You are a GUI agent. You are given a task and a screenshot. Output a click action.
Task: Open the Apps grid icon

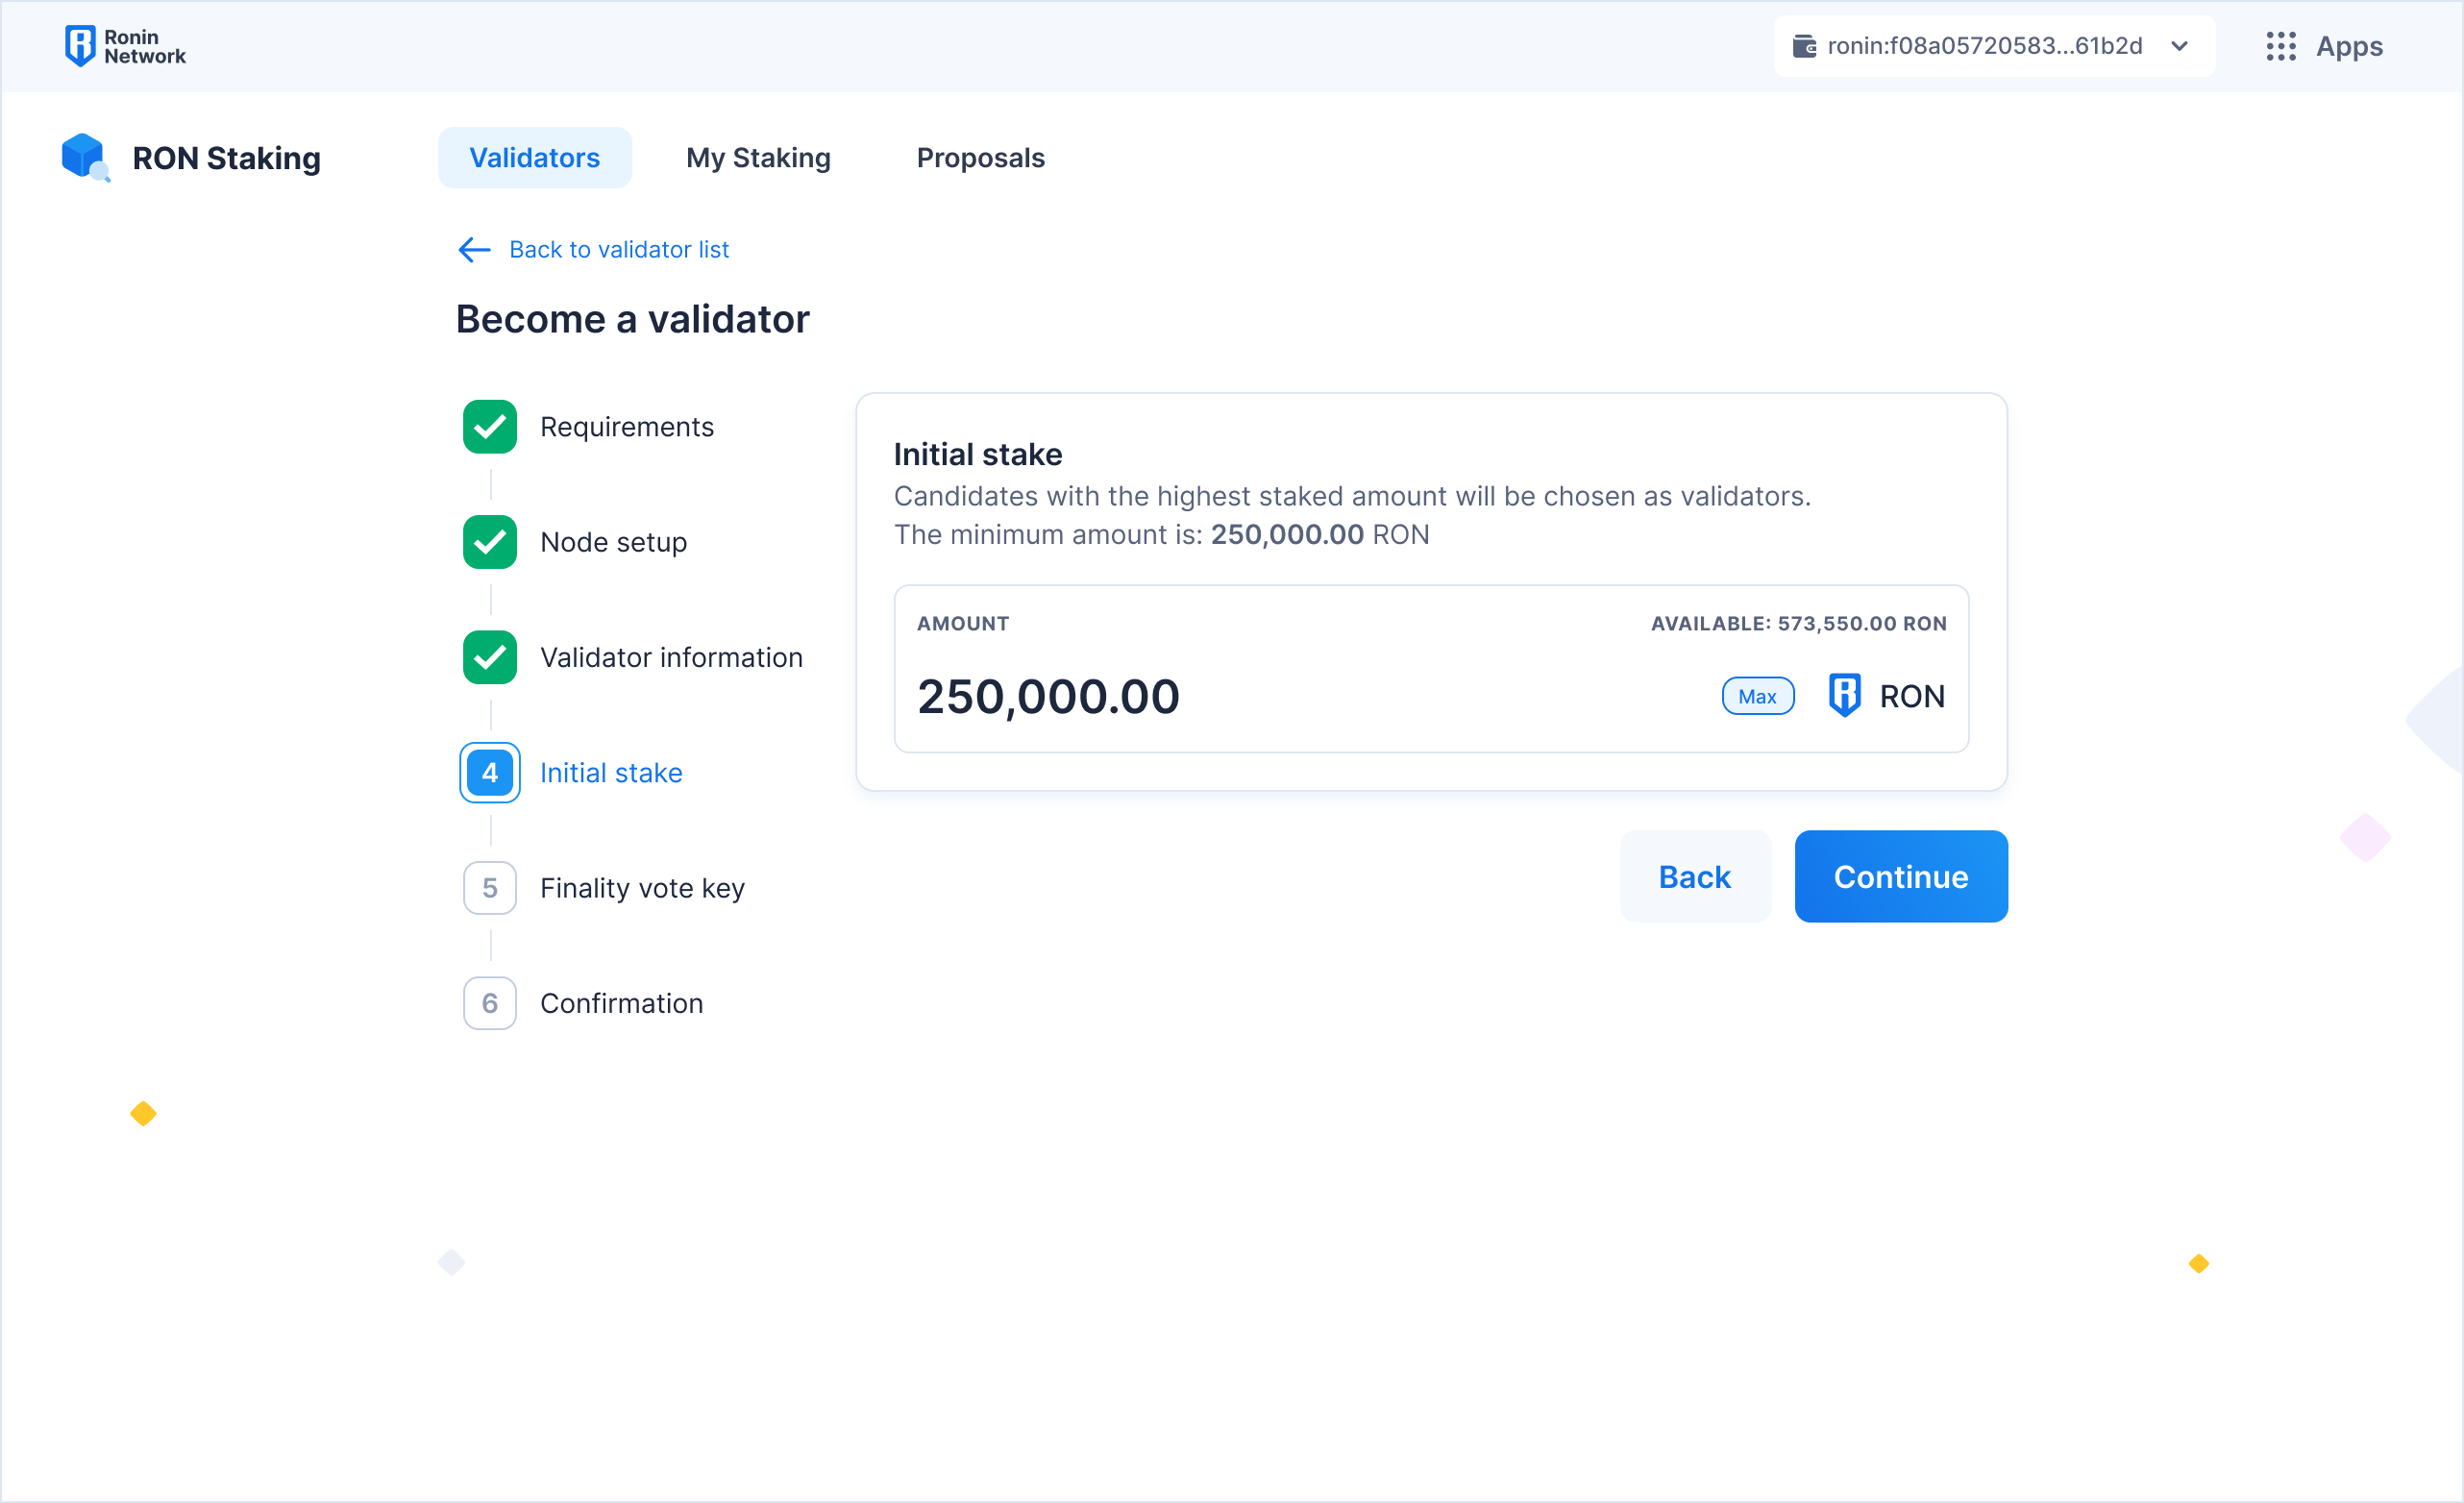pos(2281,46)
